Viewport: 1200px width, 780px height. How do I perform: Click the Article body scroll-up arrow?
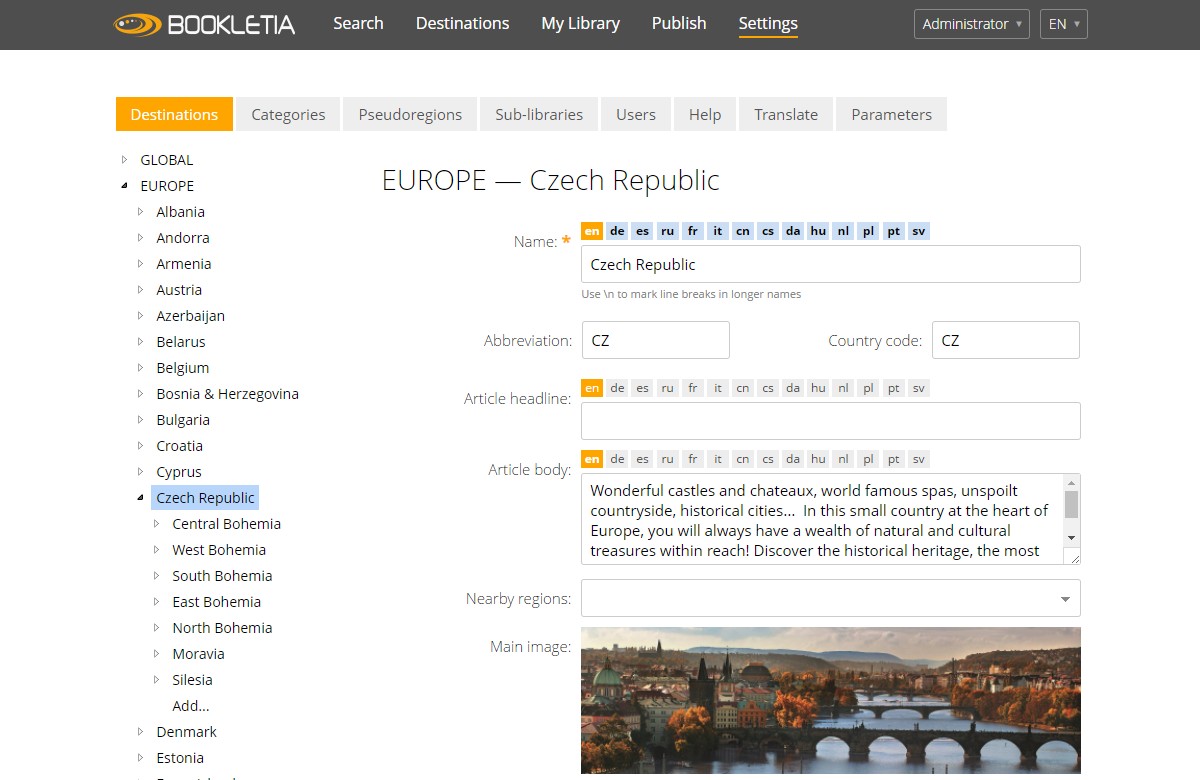[1071, 483]
